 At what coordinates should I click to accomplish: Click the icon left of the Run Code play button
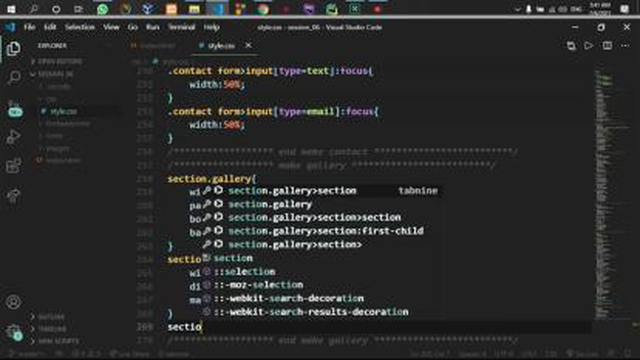click(571, 45)
